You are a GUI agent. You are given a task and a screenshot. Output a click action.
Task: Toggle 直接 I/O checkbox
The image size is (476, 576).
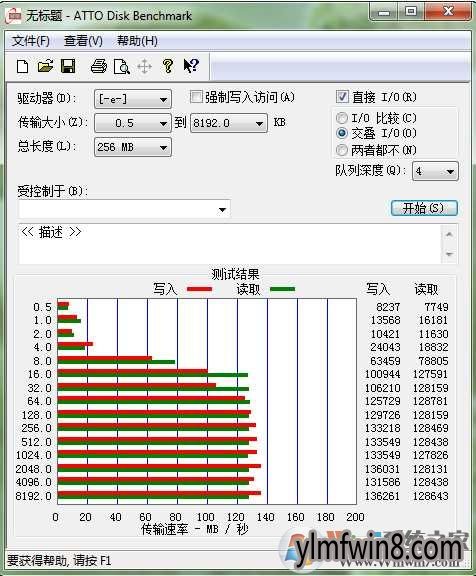(342, 97)
